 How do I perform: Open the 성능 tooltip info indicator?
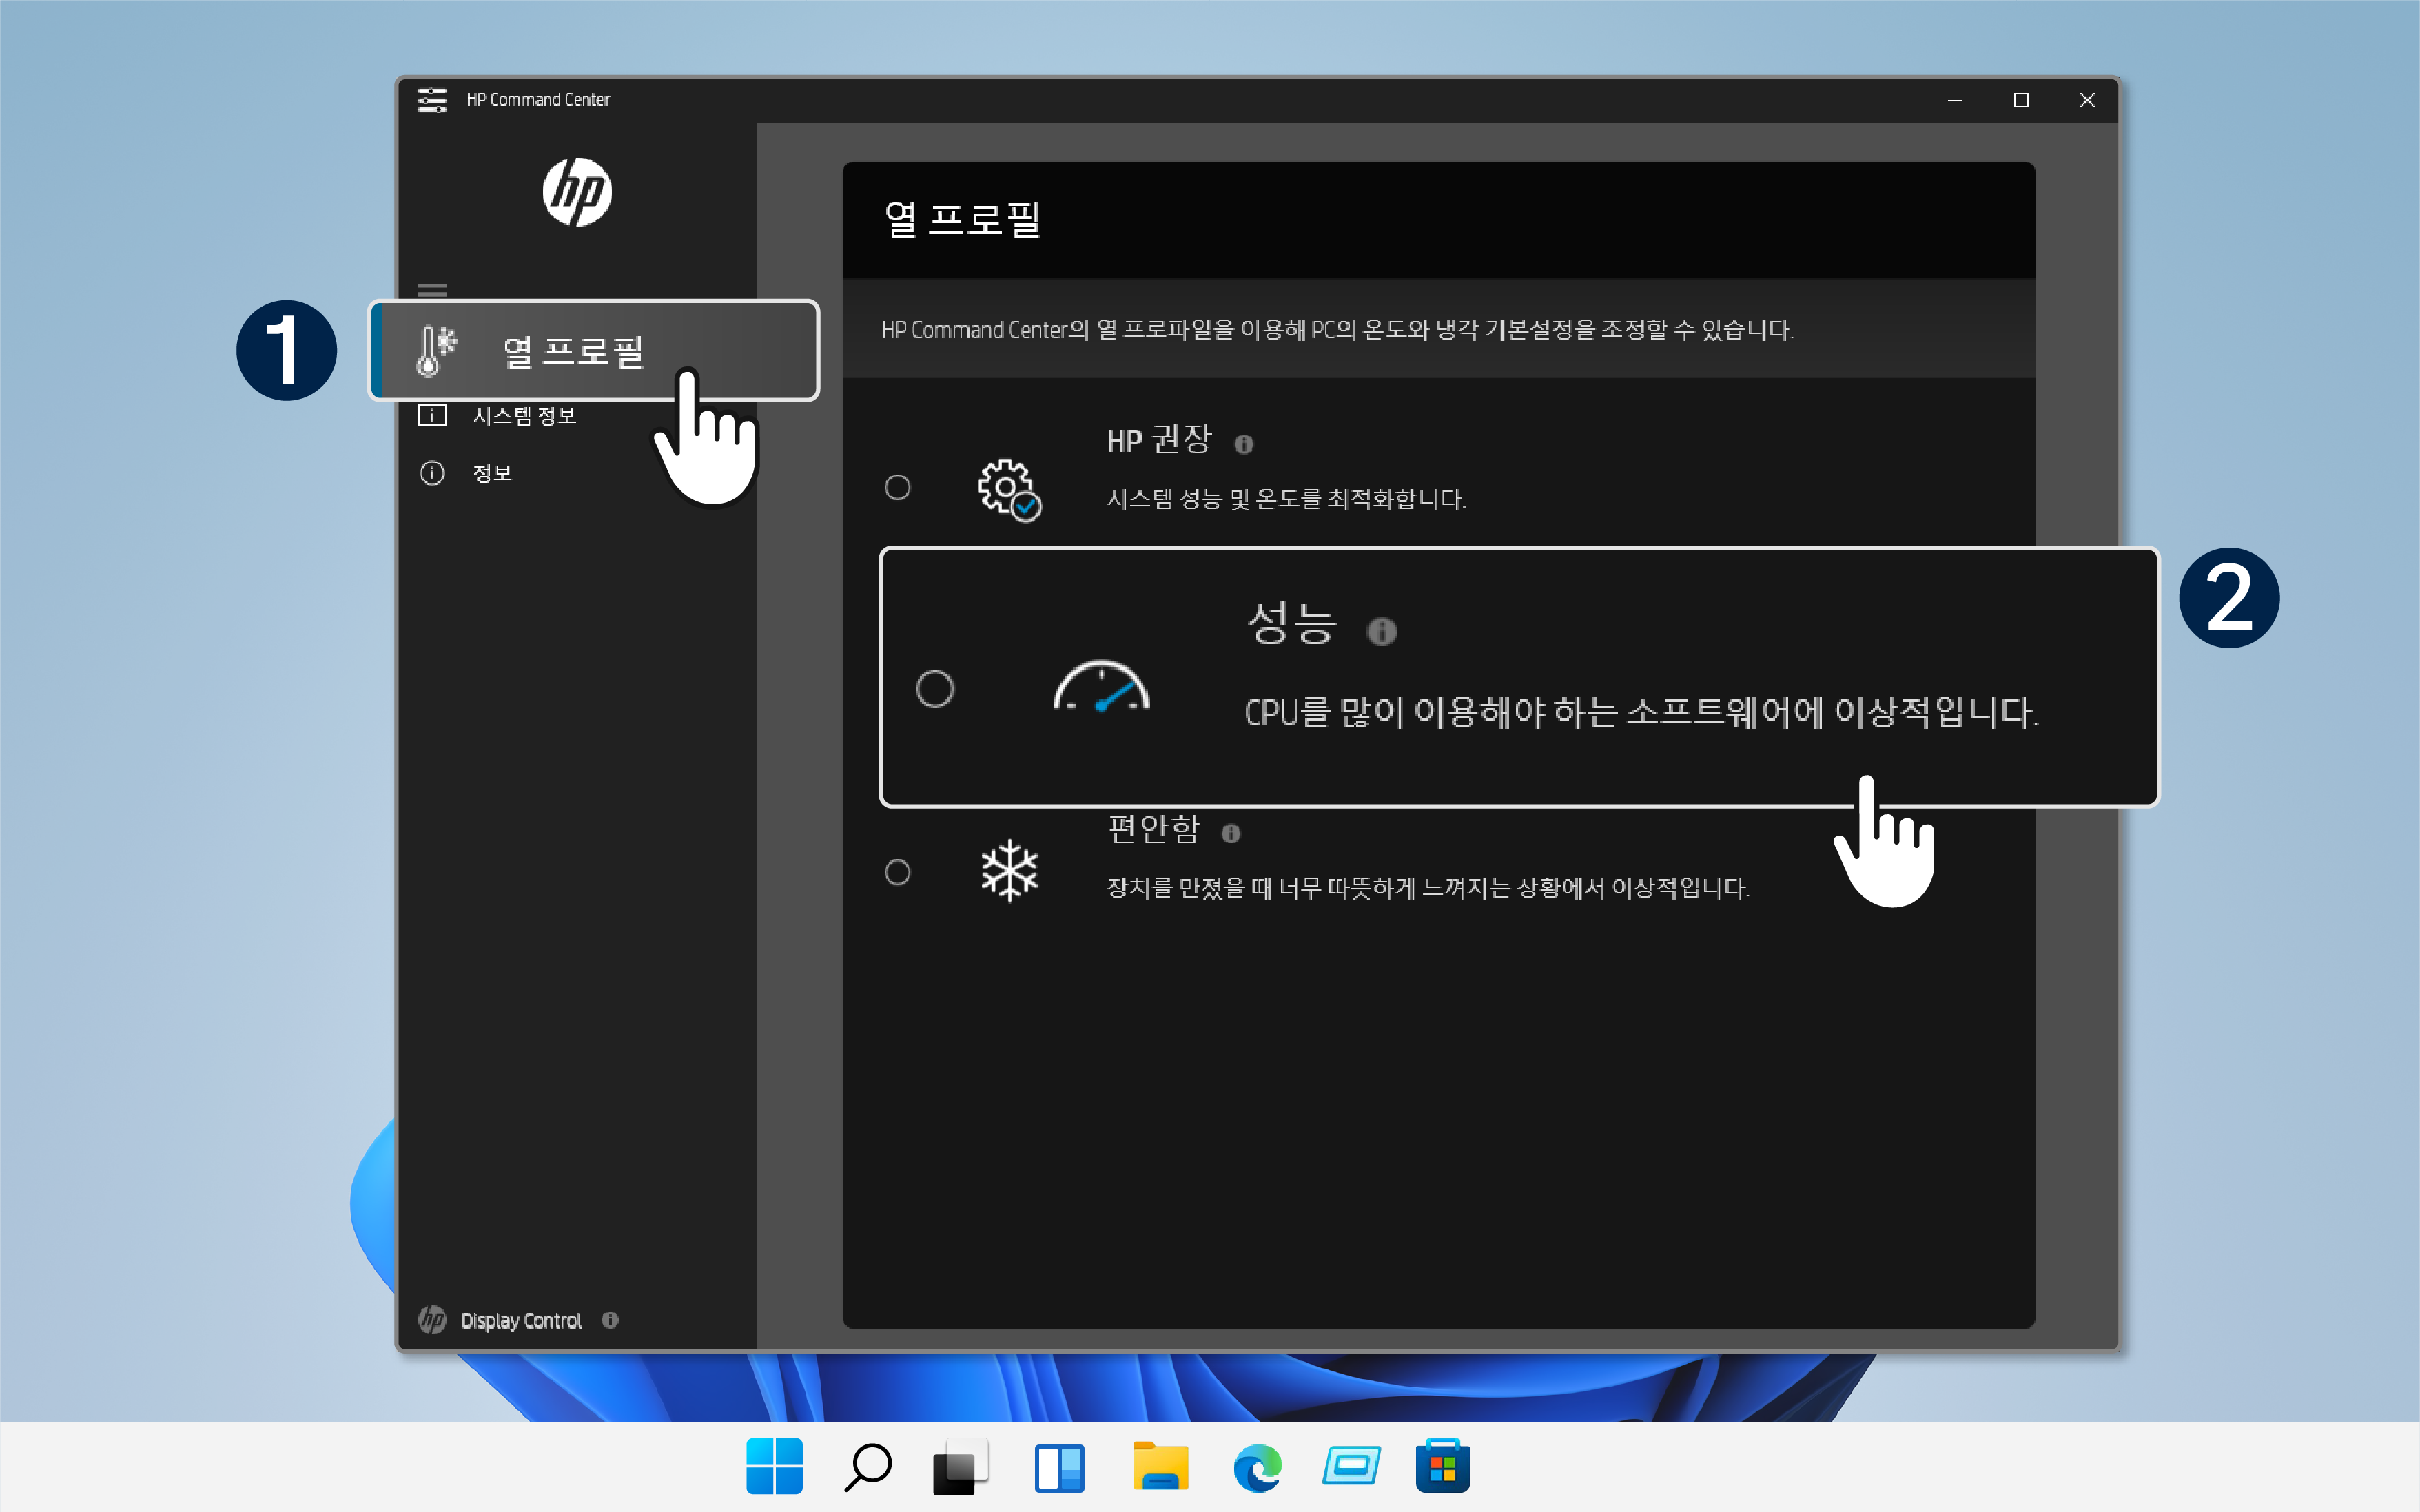1382,631
